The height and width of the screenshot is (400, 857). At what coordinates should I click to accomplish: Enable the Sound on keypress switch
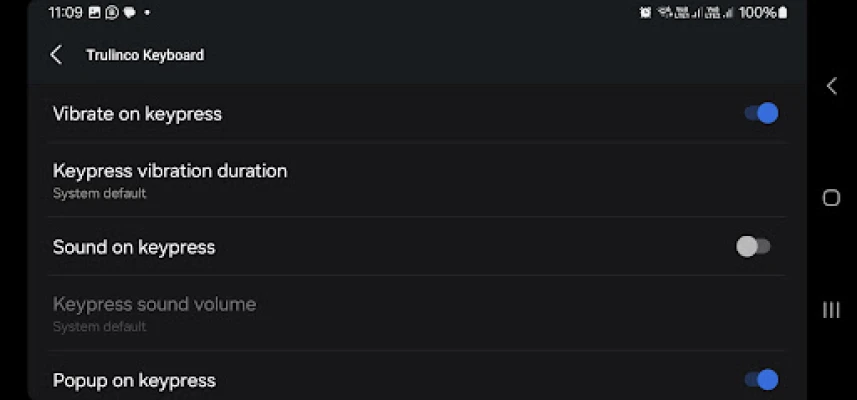pos(753,247)
